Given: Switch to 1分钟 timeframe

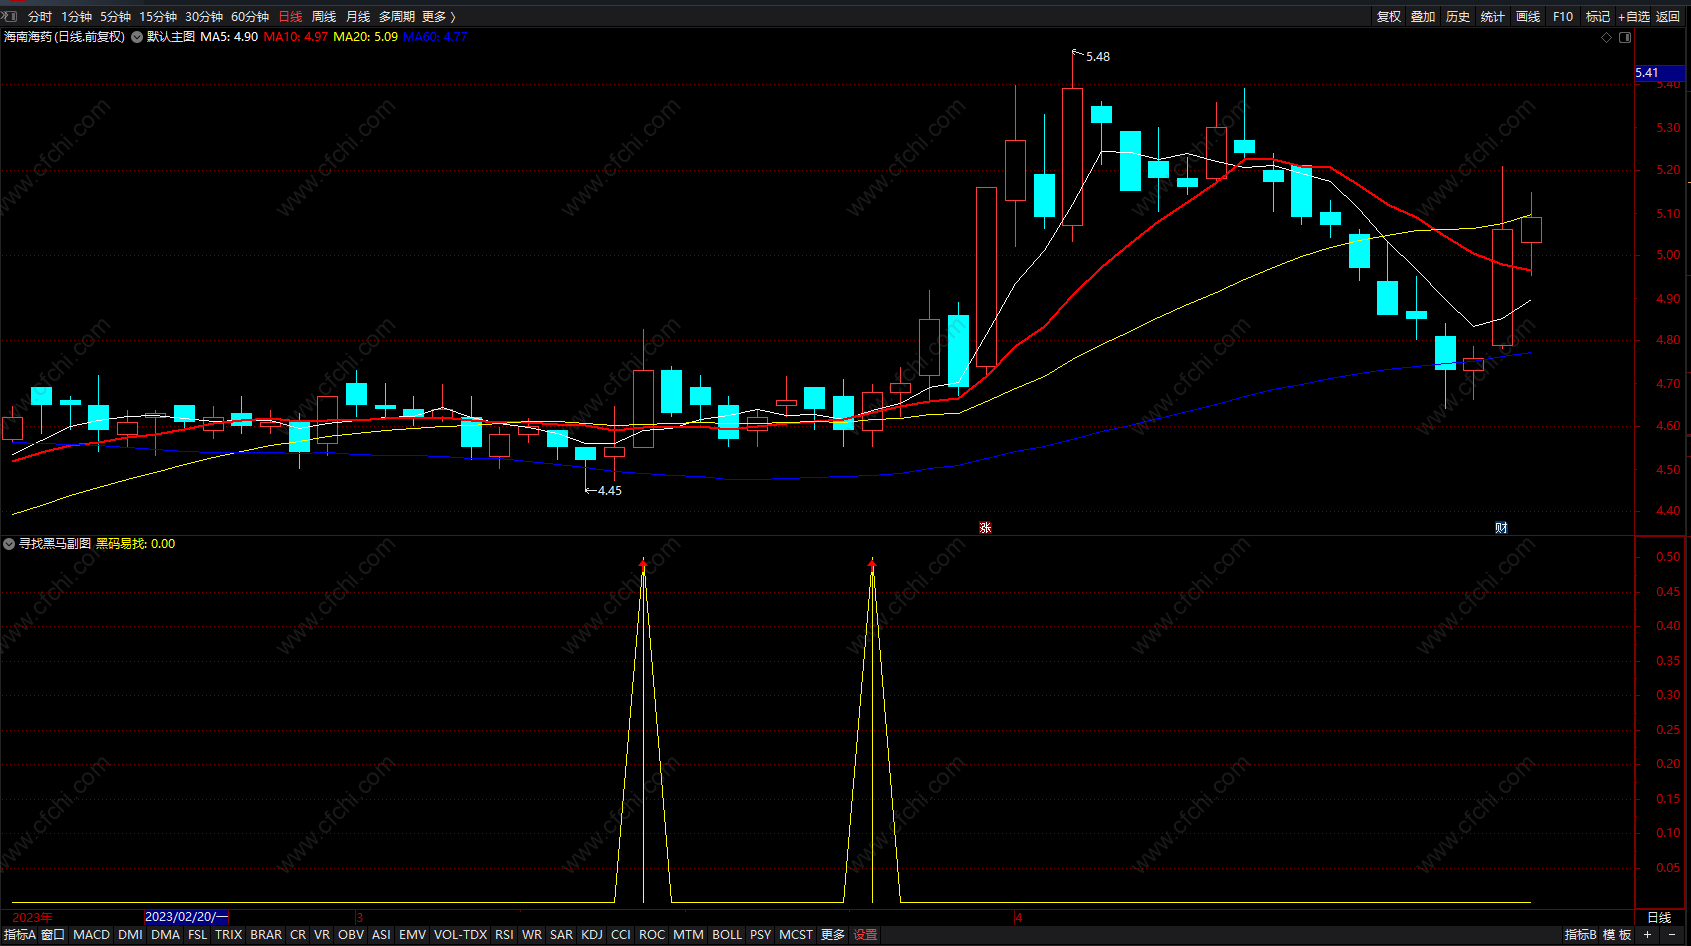Looking at the screenshot, I should coord(76,16).
